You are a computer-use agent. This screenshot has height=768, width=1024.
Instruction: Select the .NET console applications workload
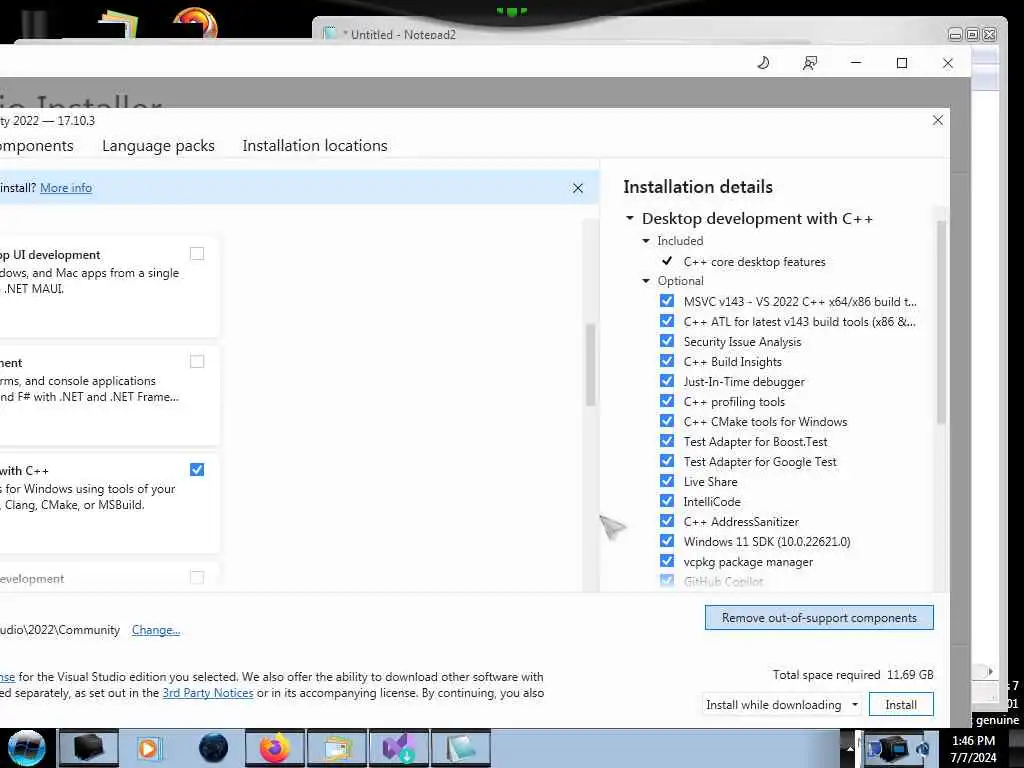(197, 361)
